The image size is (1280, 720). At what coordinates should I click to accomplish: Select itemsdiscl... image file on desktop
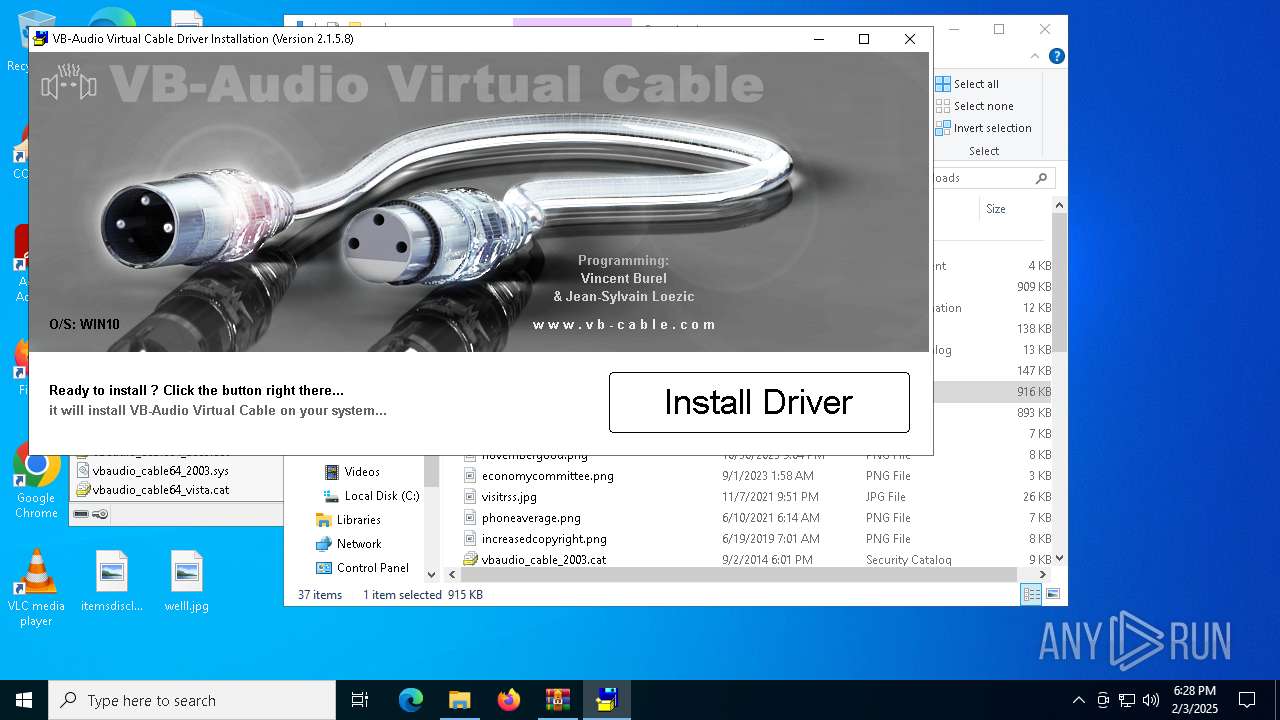point(112,581)
